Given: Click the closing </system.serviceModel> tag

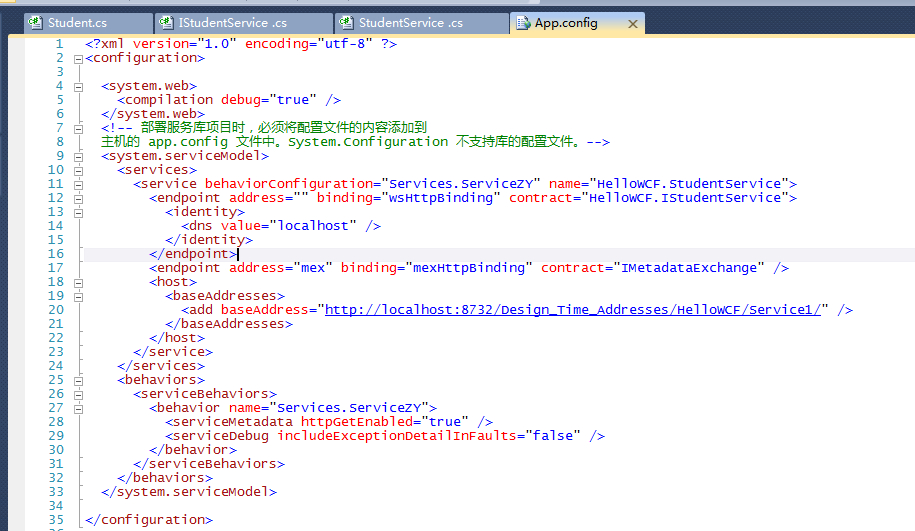Looking at the screenshot, I should click(x=189, y=492).
